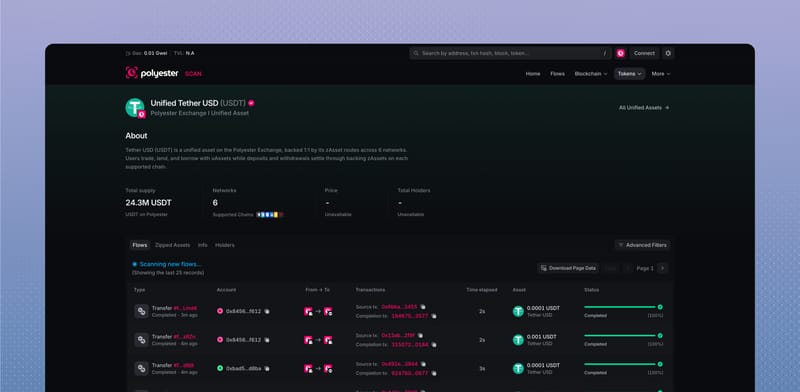The image size is (800, 392).
Task: Click the source chain icon in the 3m ago row
Action: point(308,311)
